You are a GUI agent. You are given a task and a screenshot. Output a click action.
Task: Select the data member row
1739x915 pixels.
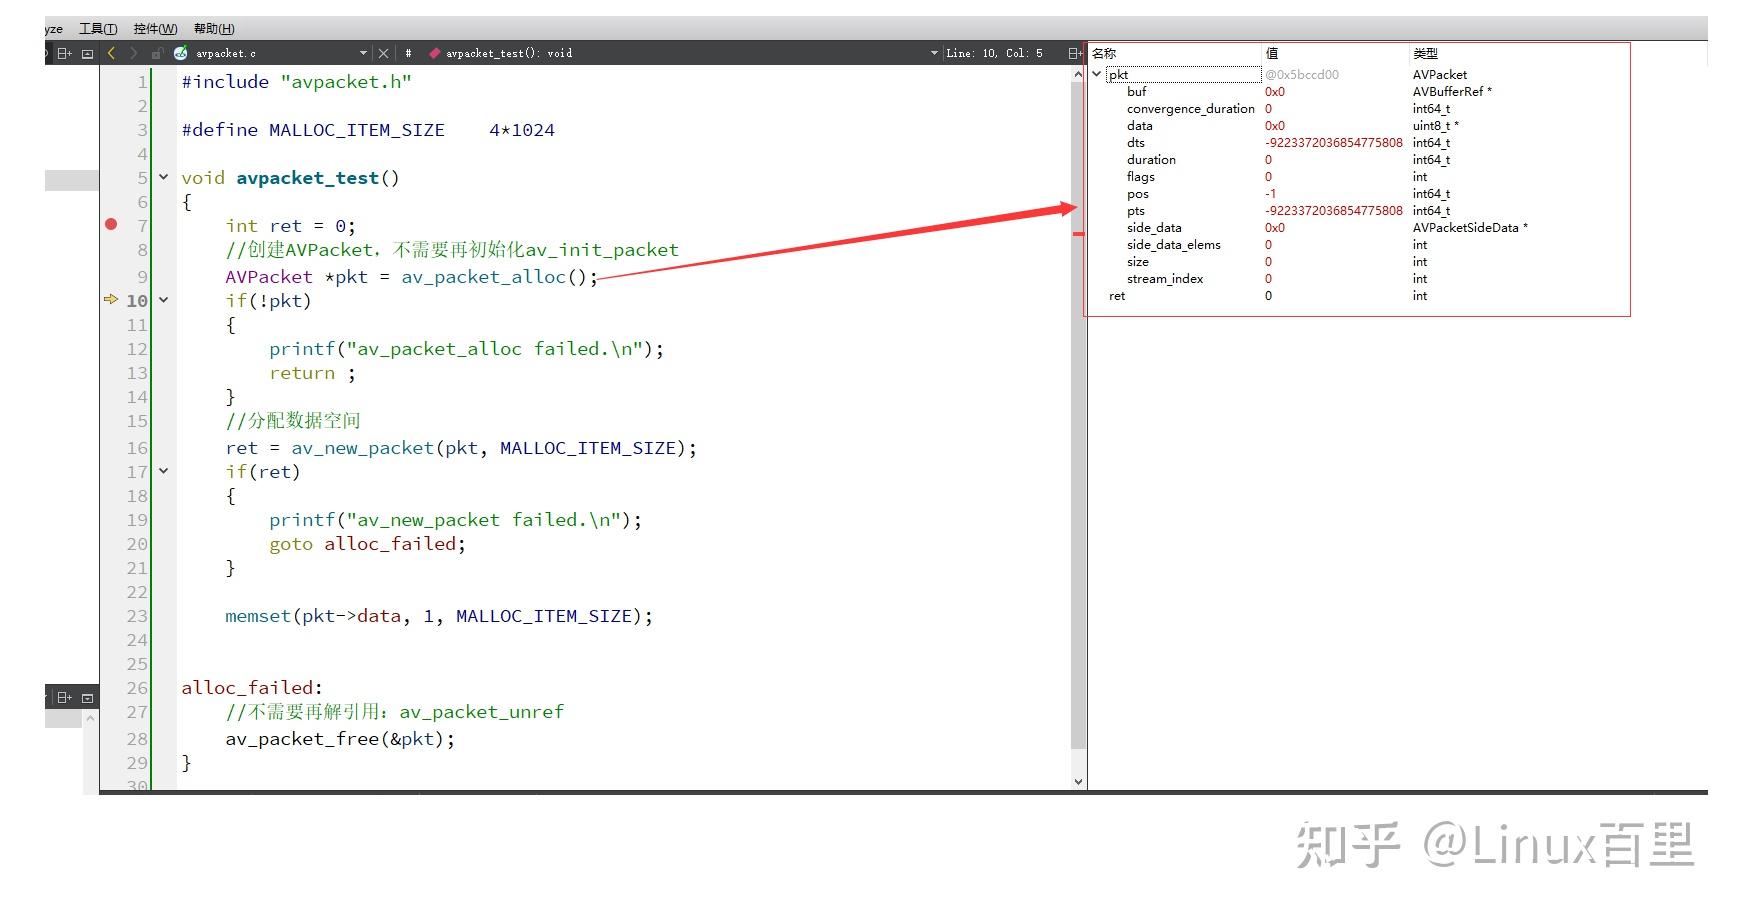click(x=1358, y=125)
